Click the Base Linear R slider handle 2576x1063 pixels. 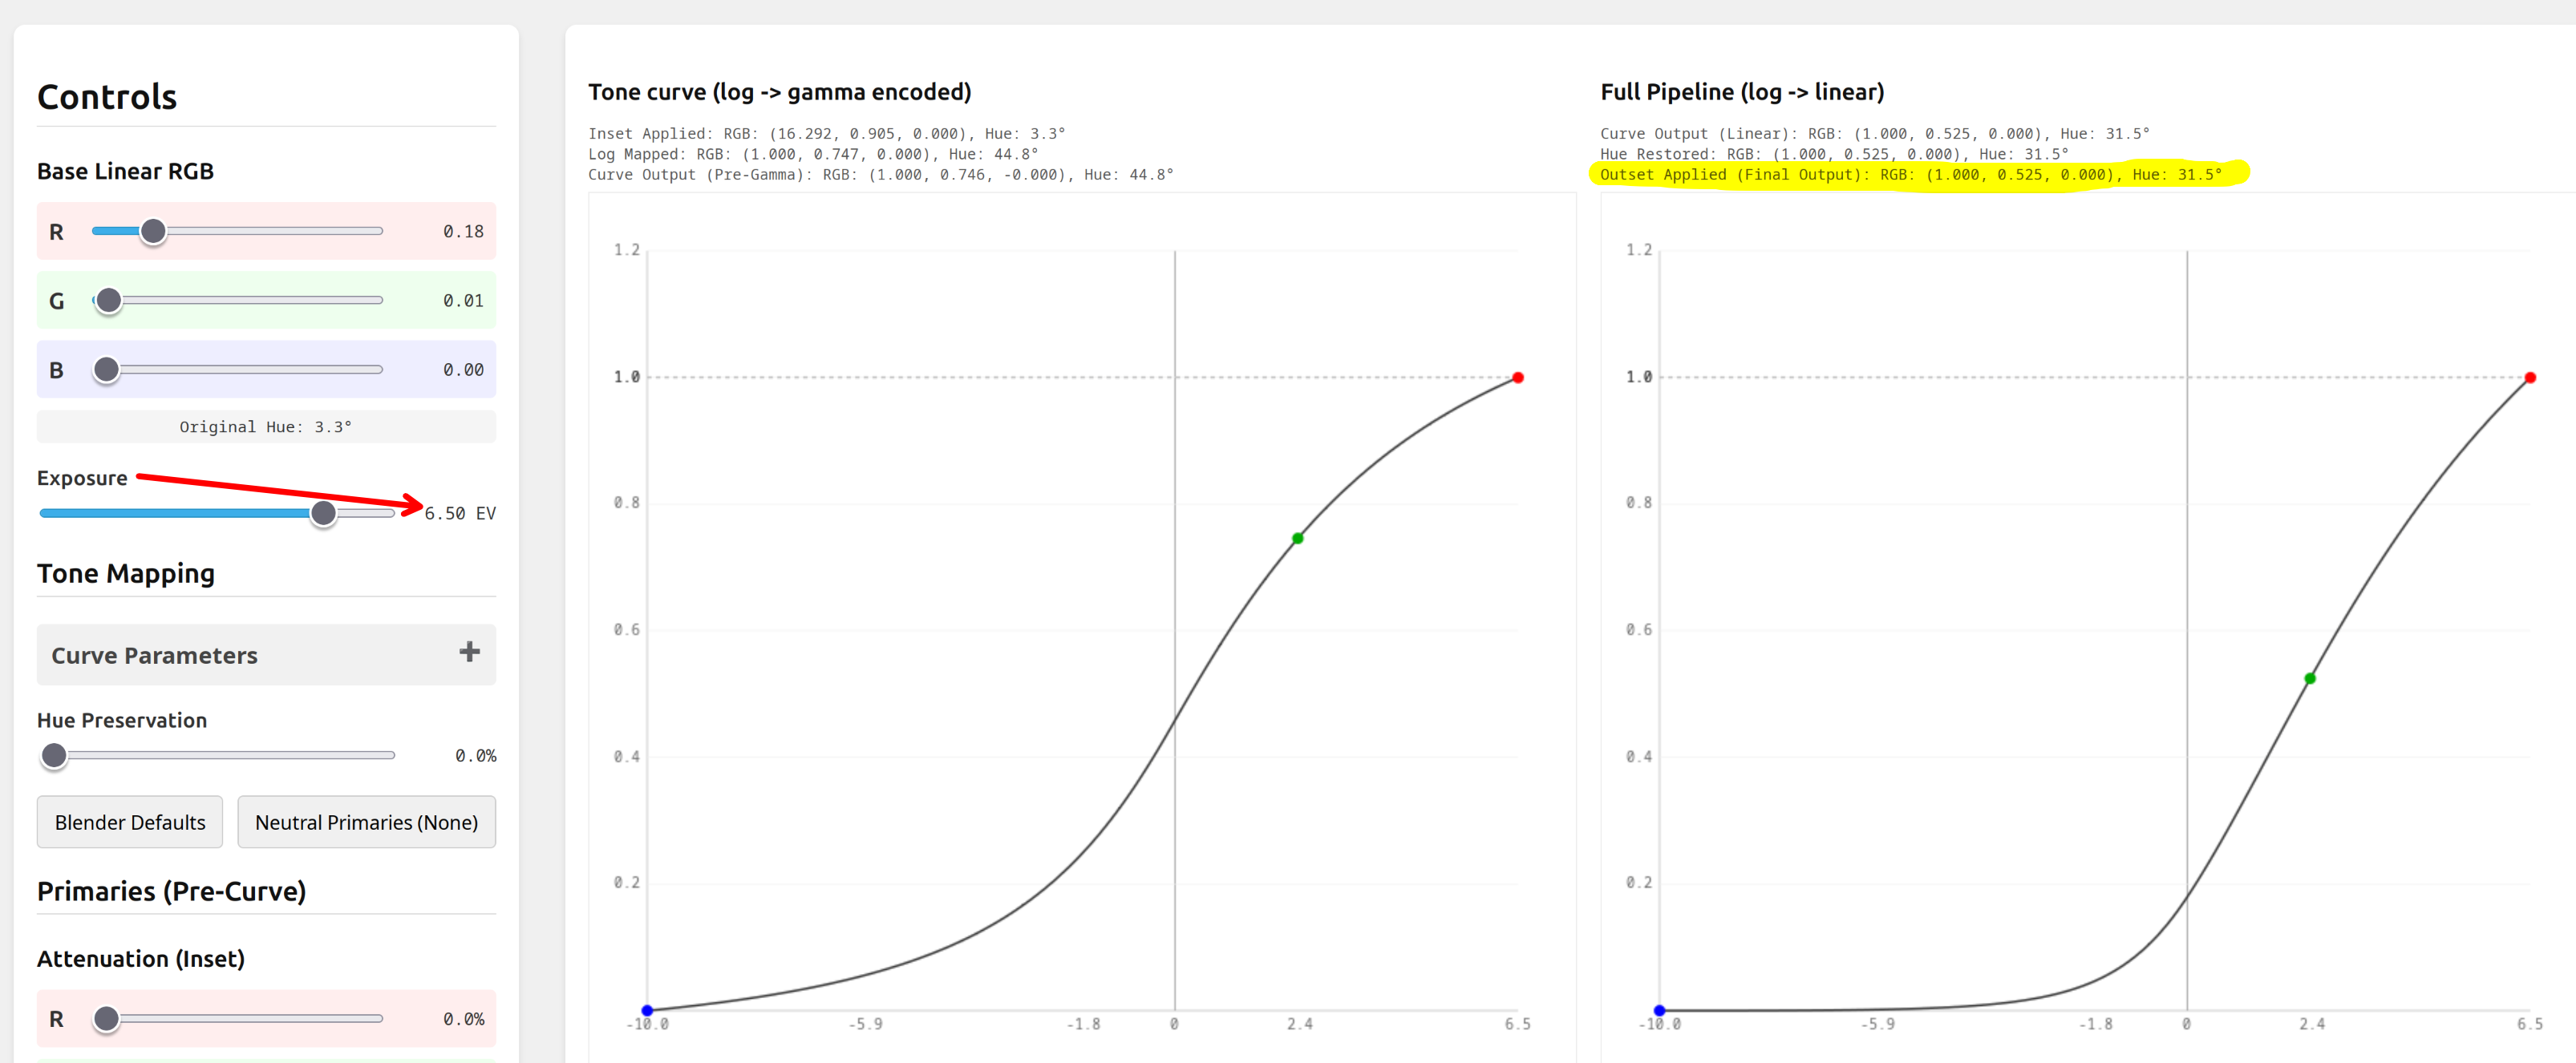(x=153, y=231)
